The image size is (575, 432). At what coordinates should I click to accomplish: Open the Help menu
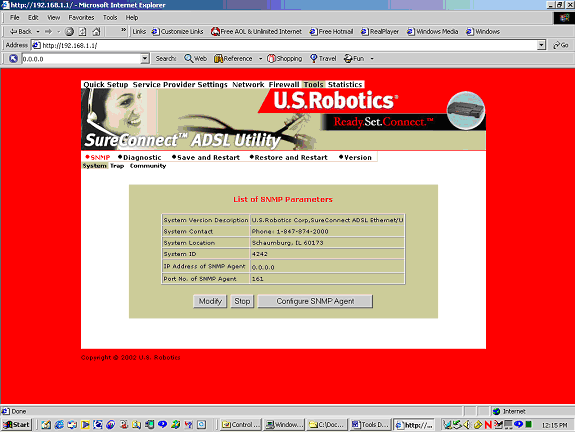pyautogui.click(x=132, y=18)
